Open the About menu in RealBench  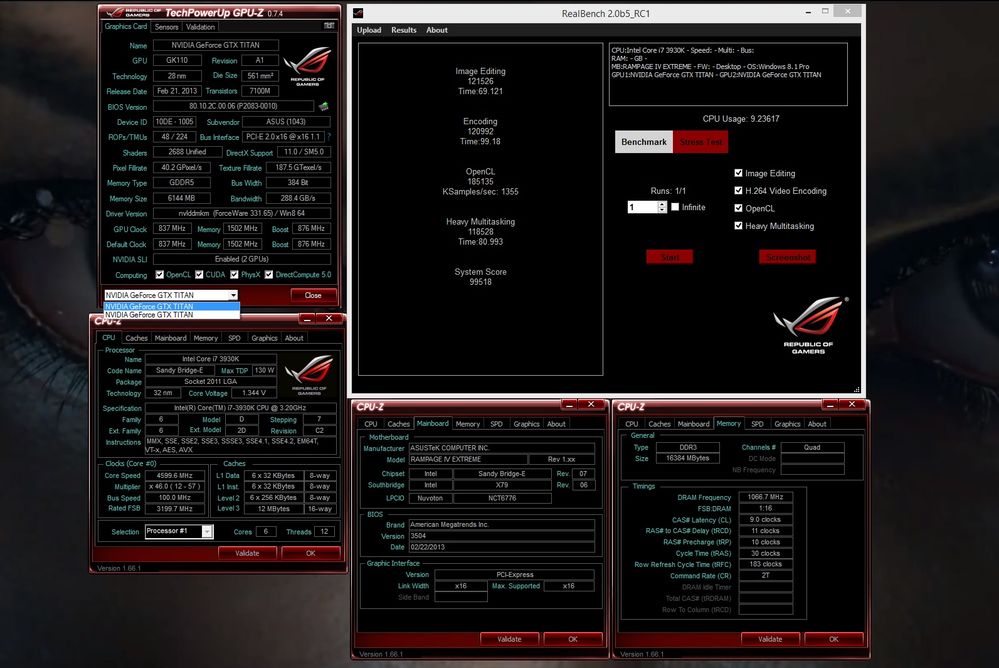click(x=437, y=30)
